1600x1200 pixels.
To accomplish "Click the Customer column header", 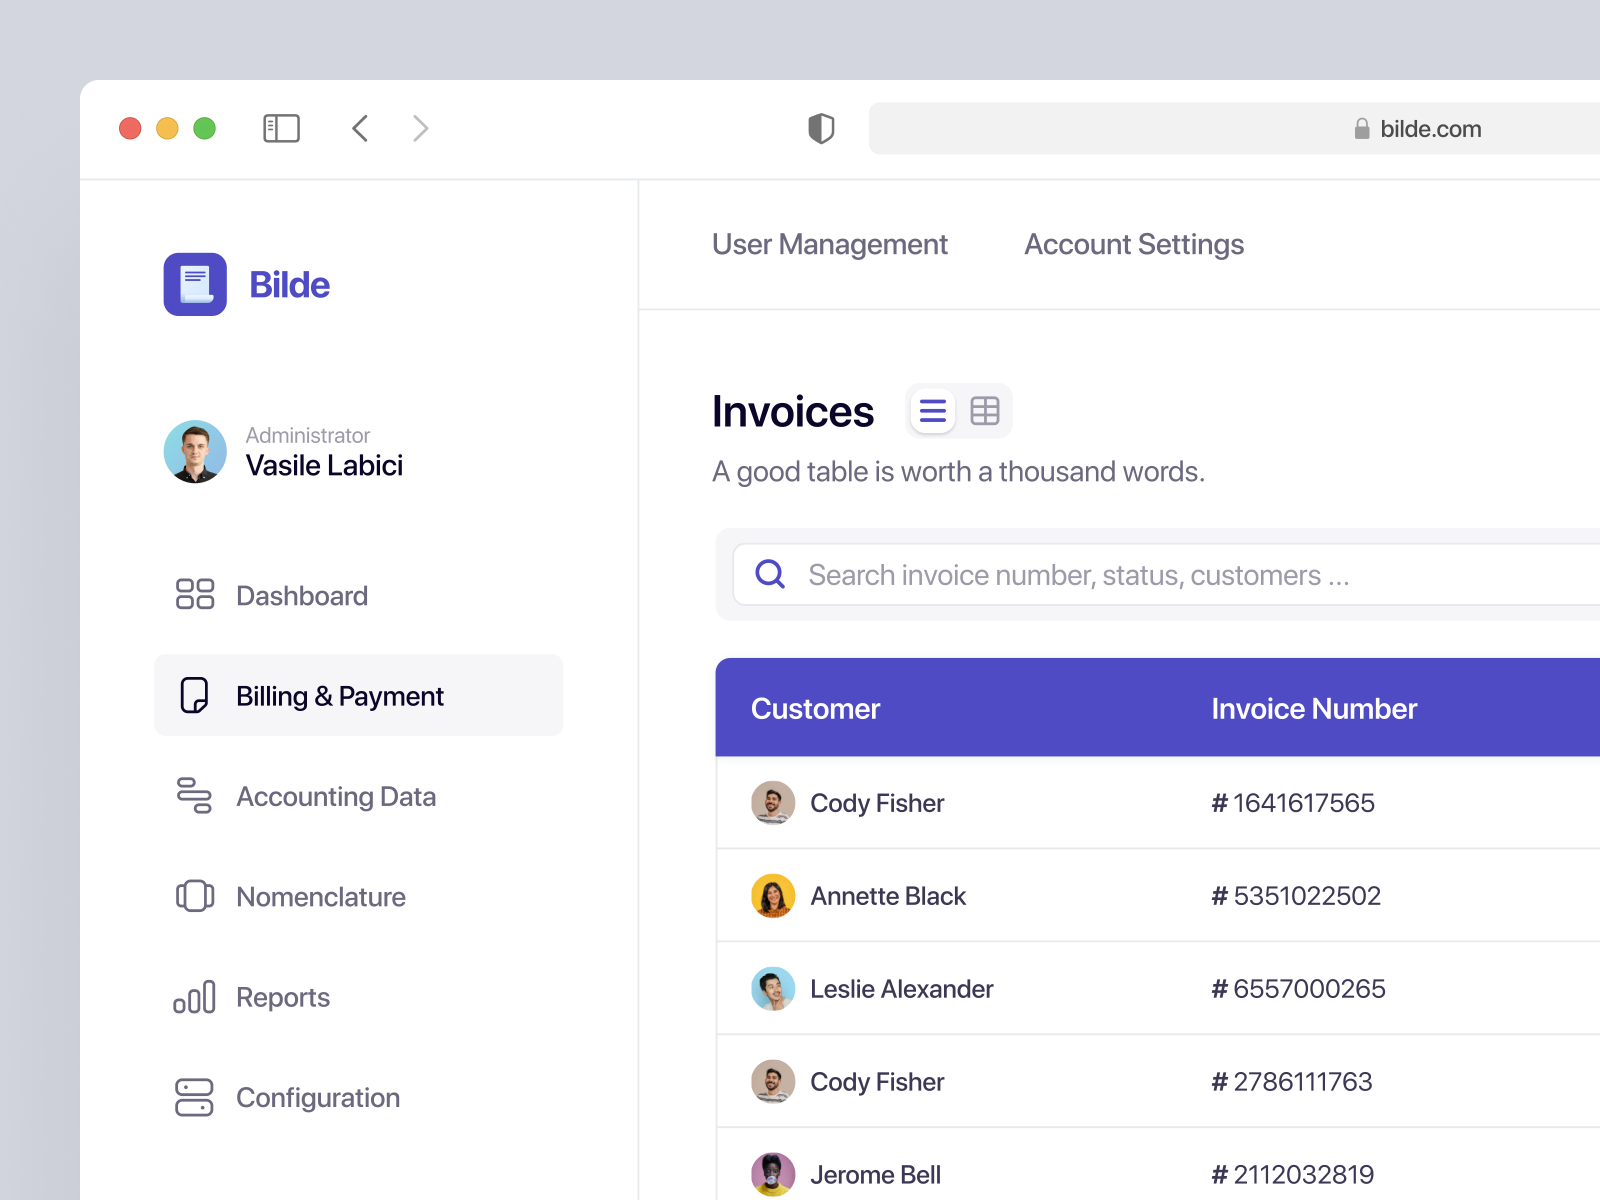I will pyautogui.click(x=815, y=708).
